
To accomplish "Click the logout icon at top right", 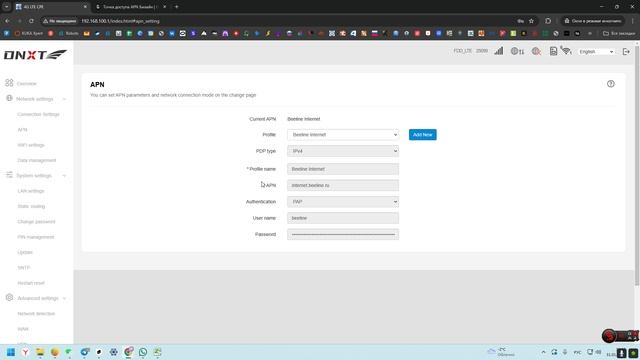I will (626, 51).
